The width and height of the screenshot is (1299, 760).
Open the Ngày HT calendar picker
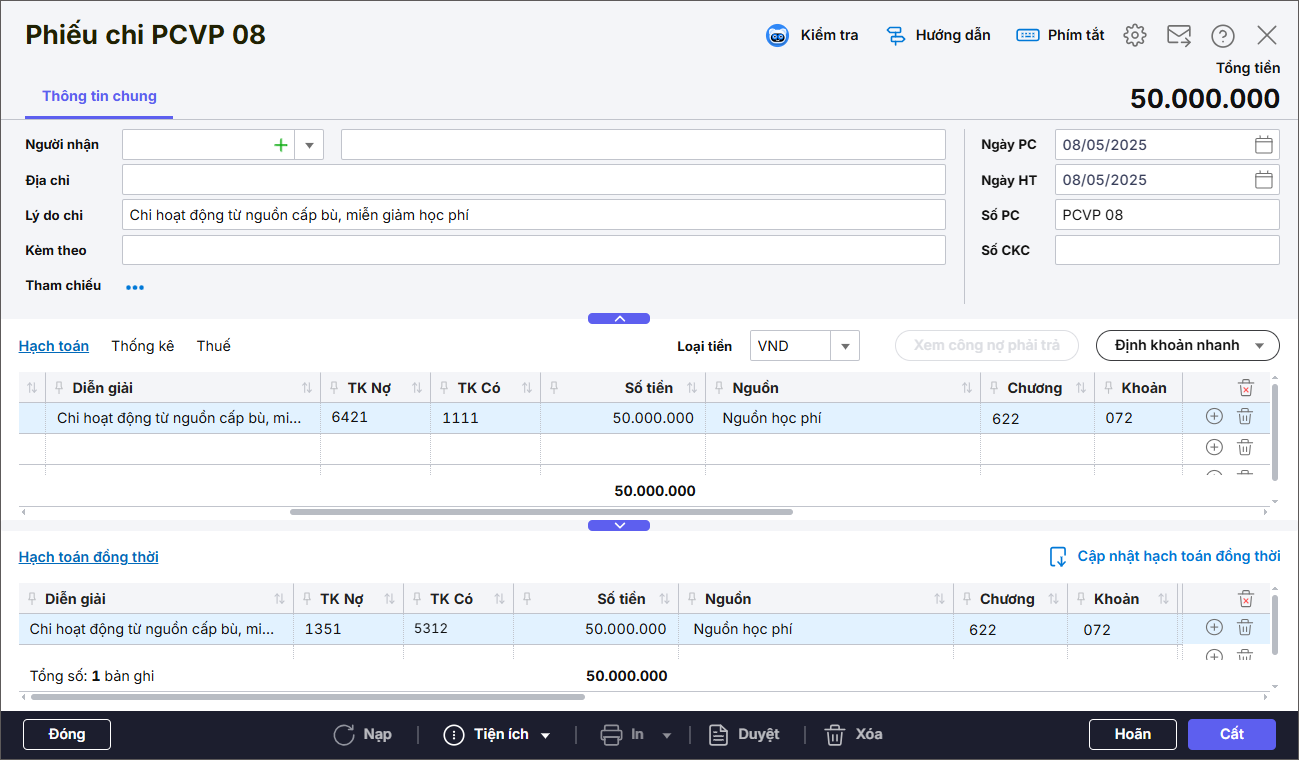1264,180
